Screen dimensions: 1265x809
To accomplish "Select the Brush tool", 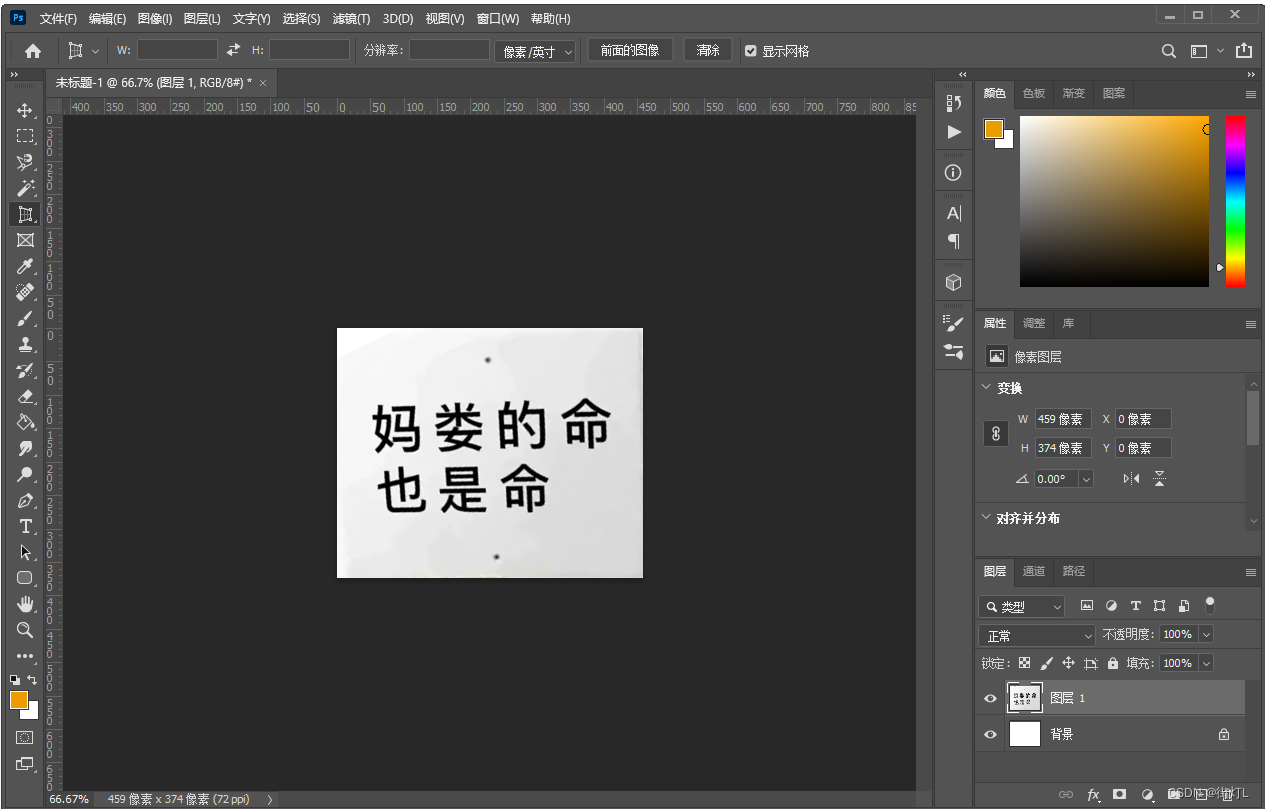I will coord(25,318).
